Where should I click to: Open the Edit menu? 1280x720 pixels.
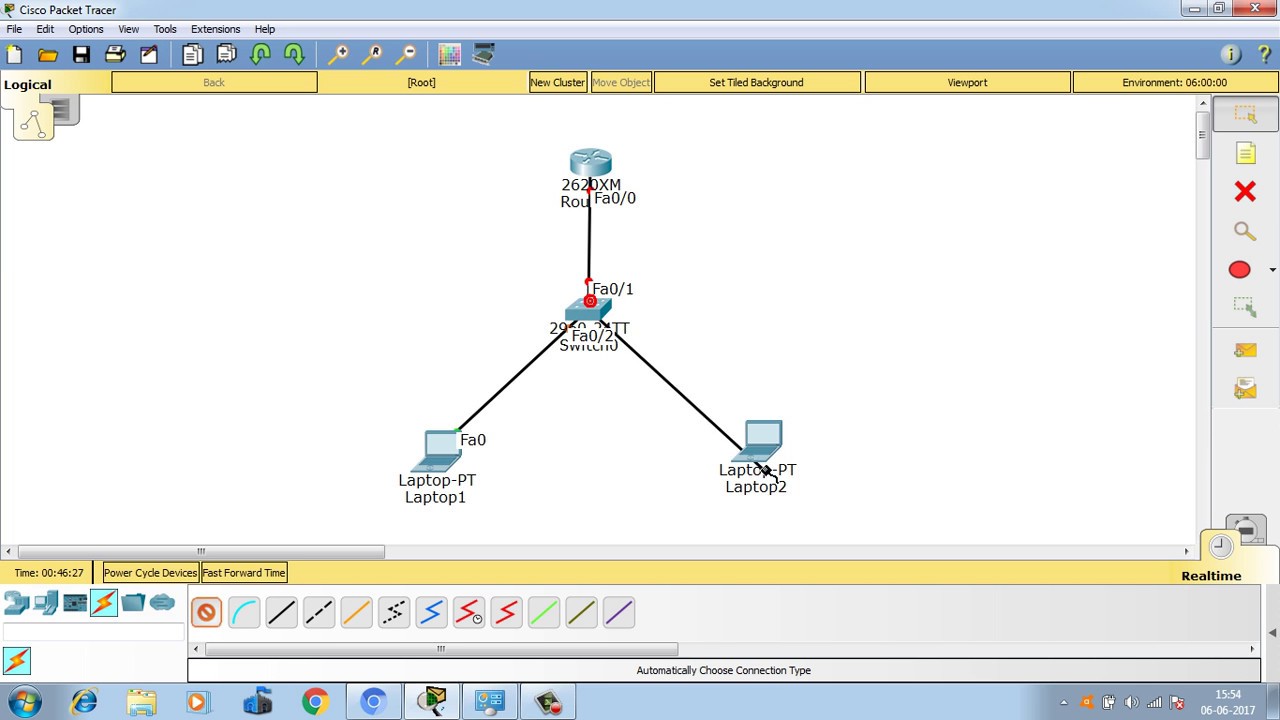coord(45,29)
